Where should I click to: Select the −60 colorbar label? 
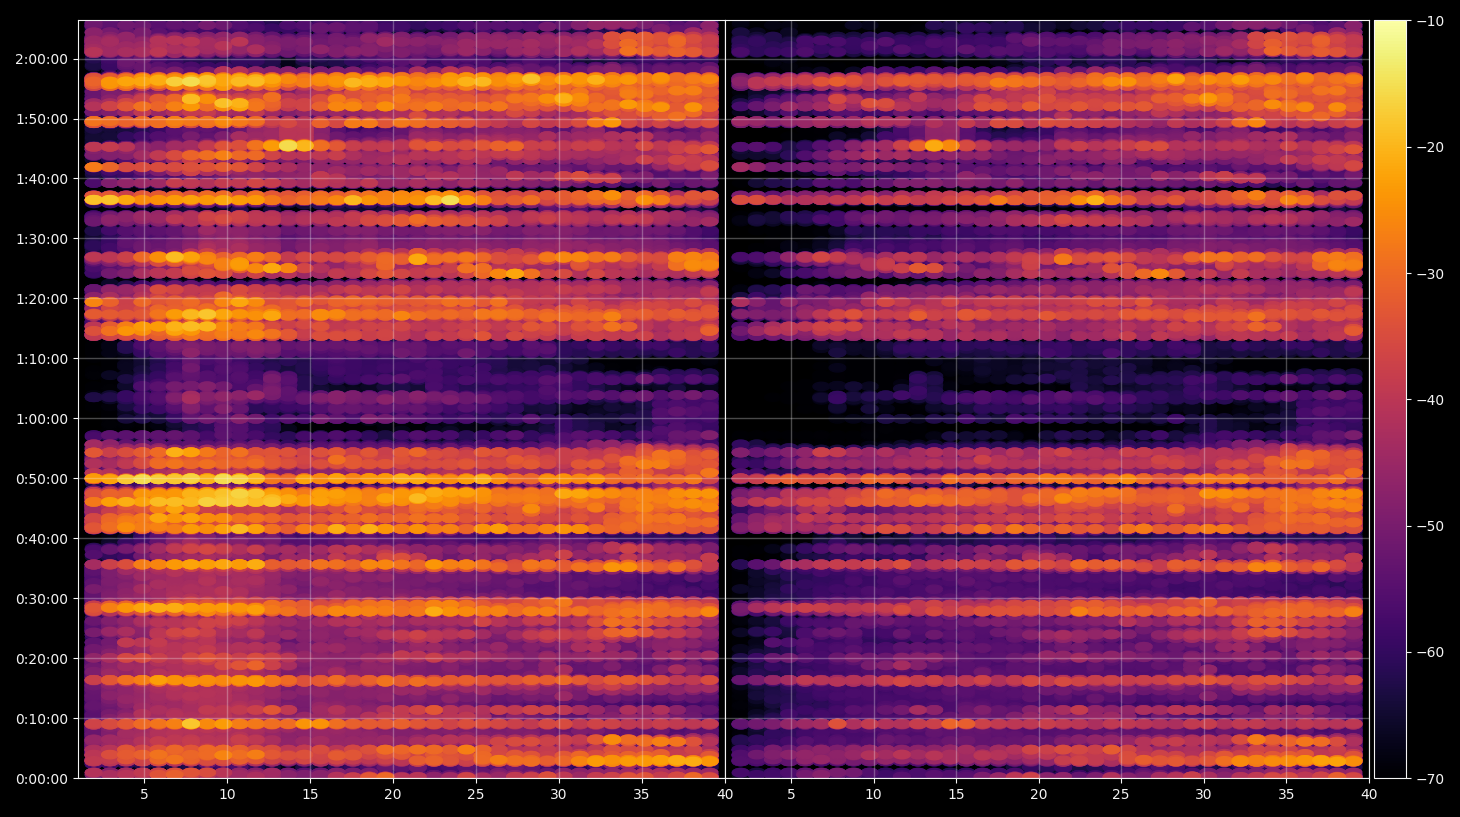point(1430,652)
